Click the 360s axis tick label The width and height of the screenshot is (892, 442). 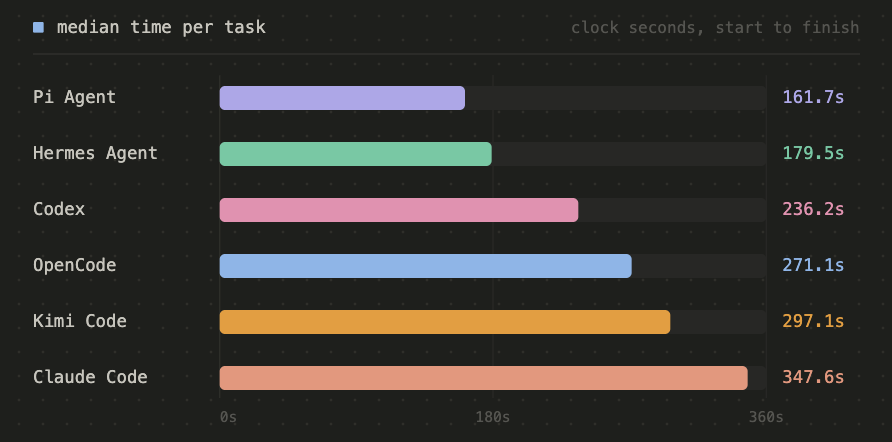(766, 417)
